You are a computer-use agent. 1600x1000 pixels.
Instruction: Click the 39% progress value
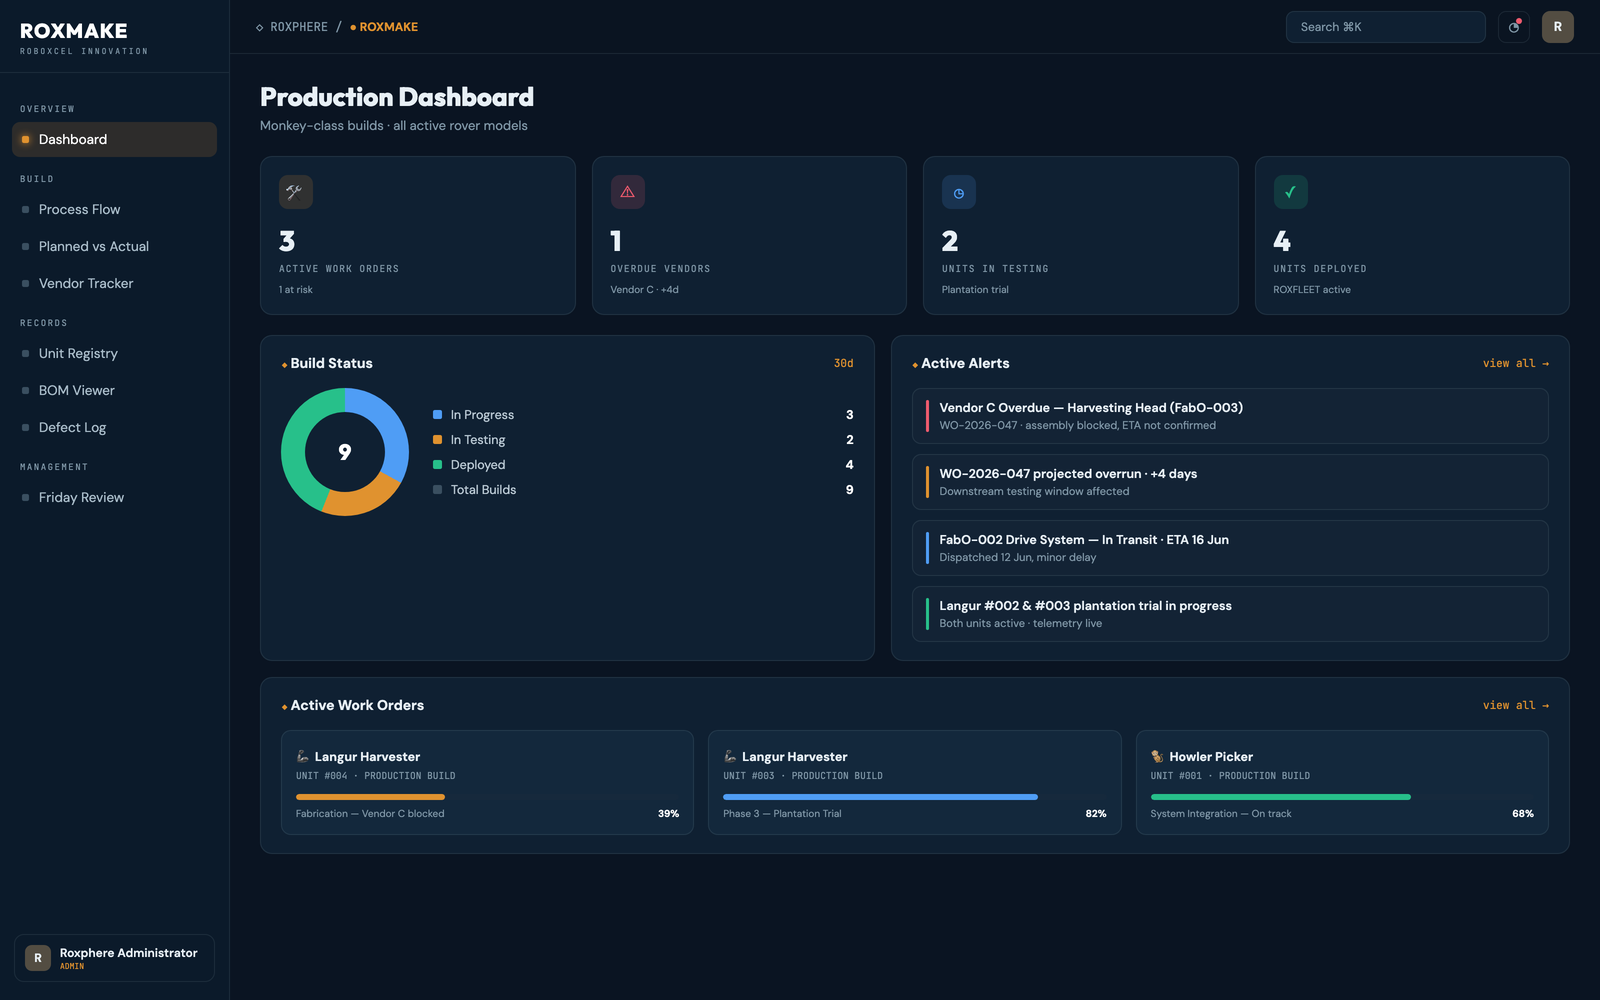(668, 814)
